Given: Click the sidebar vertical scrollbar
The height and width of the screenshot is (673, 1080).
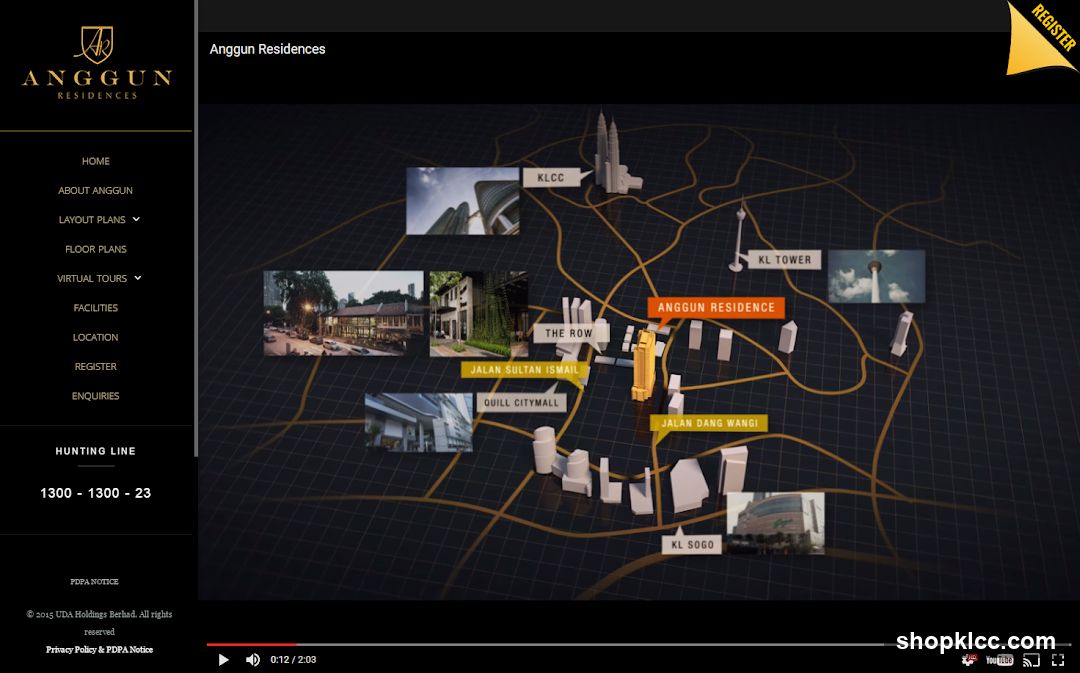Looking at the screenshot, I should (x=196, y=227).
